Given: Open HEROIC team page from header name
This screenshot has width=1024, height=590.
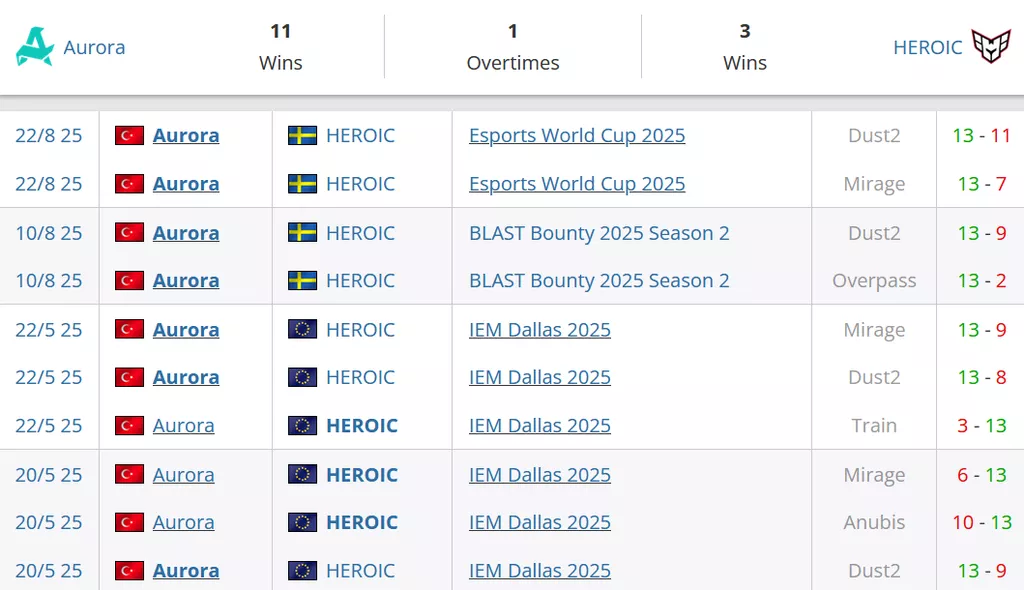Looking at the screenshot, I should point(927,47).
